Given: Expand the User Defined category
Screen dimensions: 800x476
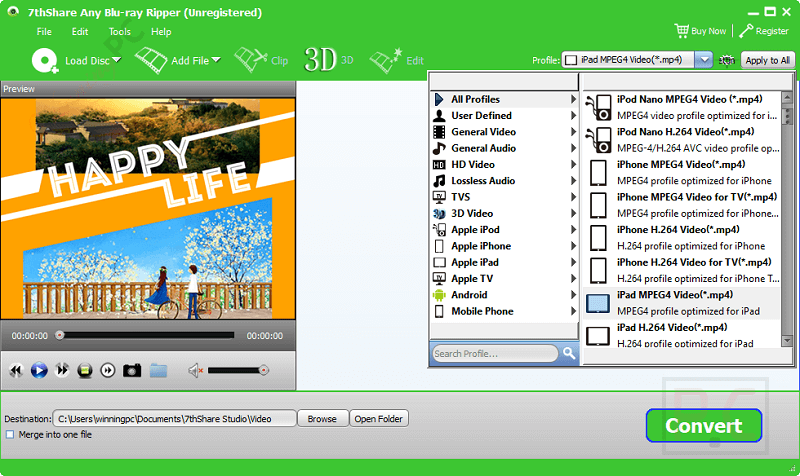Looking at the screenshot, I should [x=505, y=115].
